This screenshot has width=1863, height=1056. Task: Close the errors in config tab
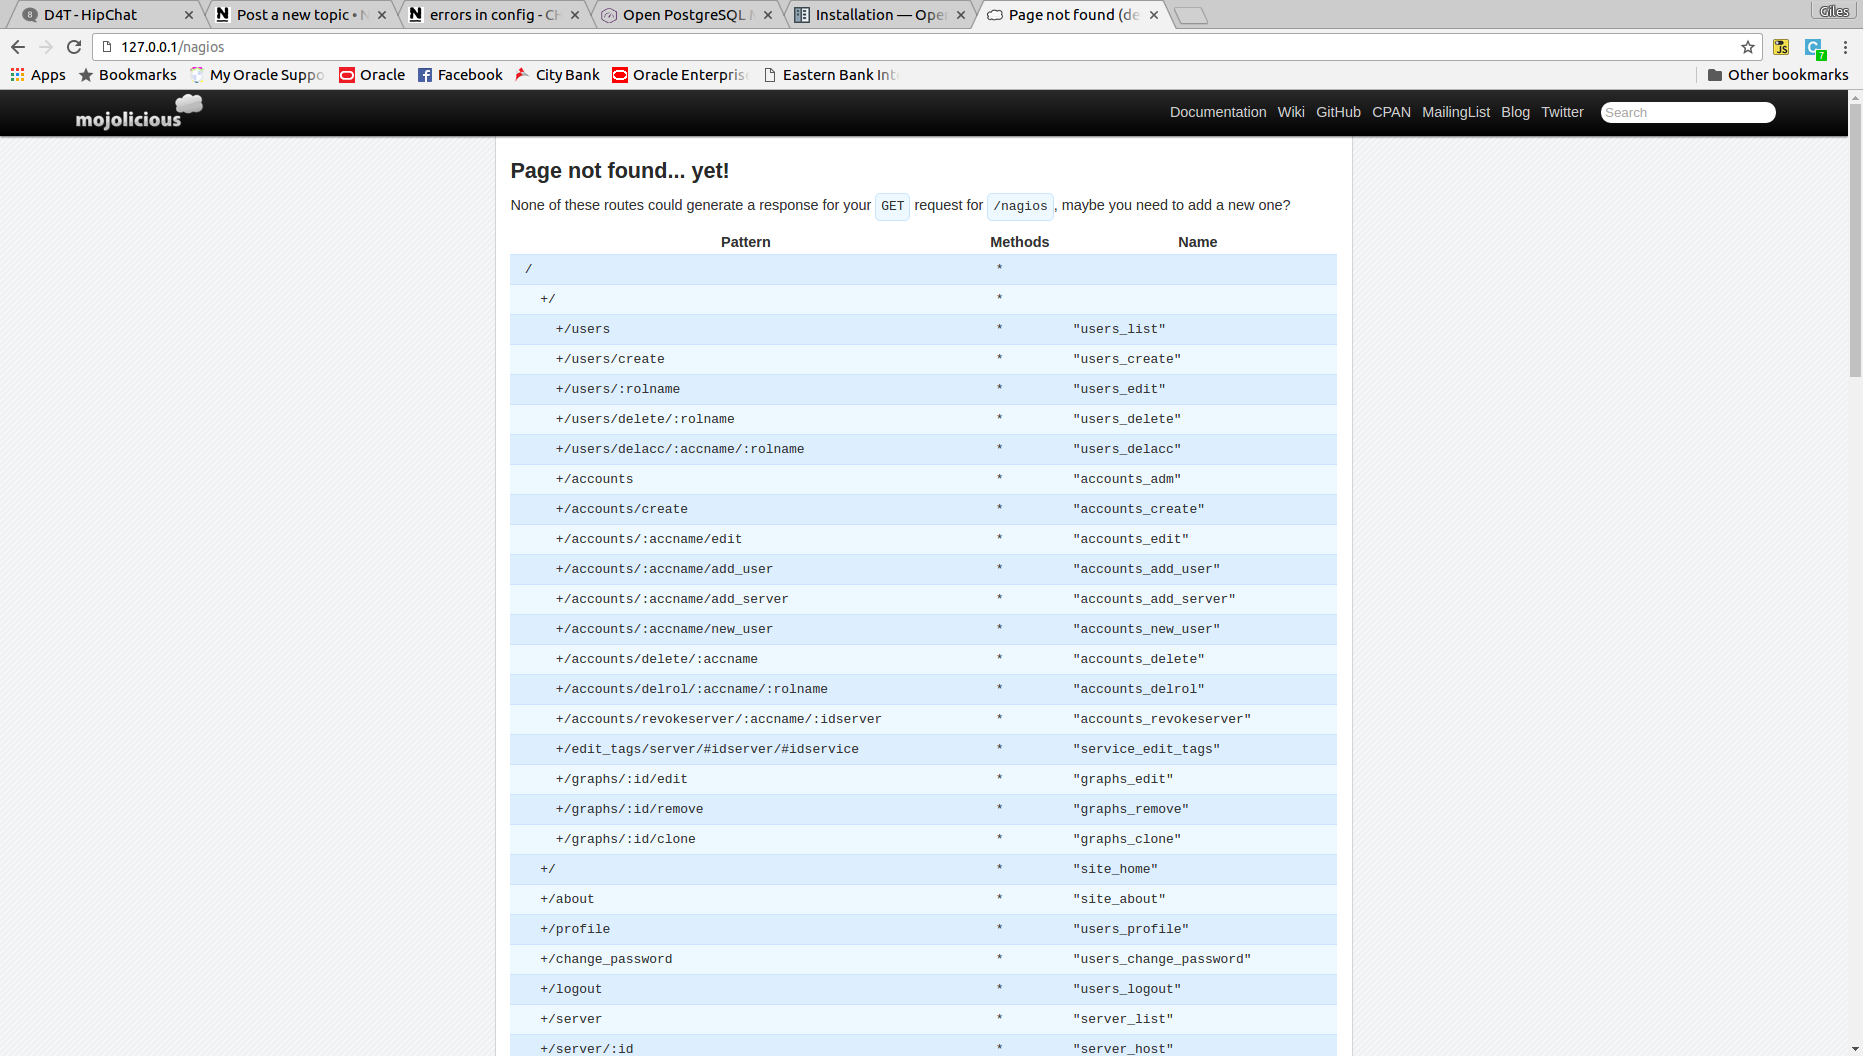click(x=575, y=15)
